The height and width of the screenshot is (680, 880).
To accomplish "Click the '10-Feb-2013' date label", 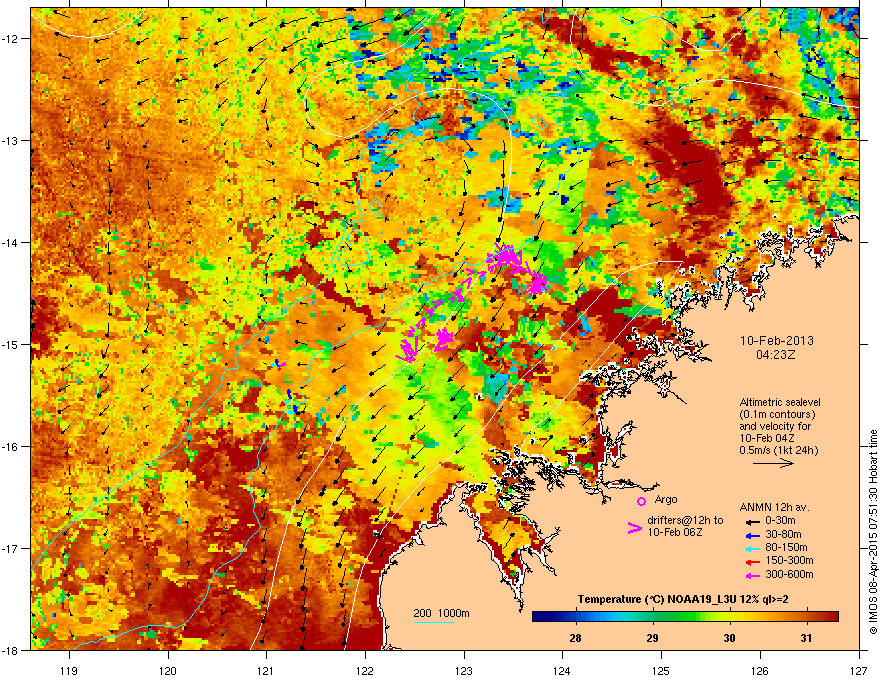I will [777, 341].
